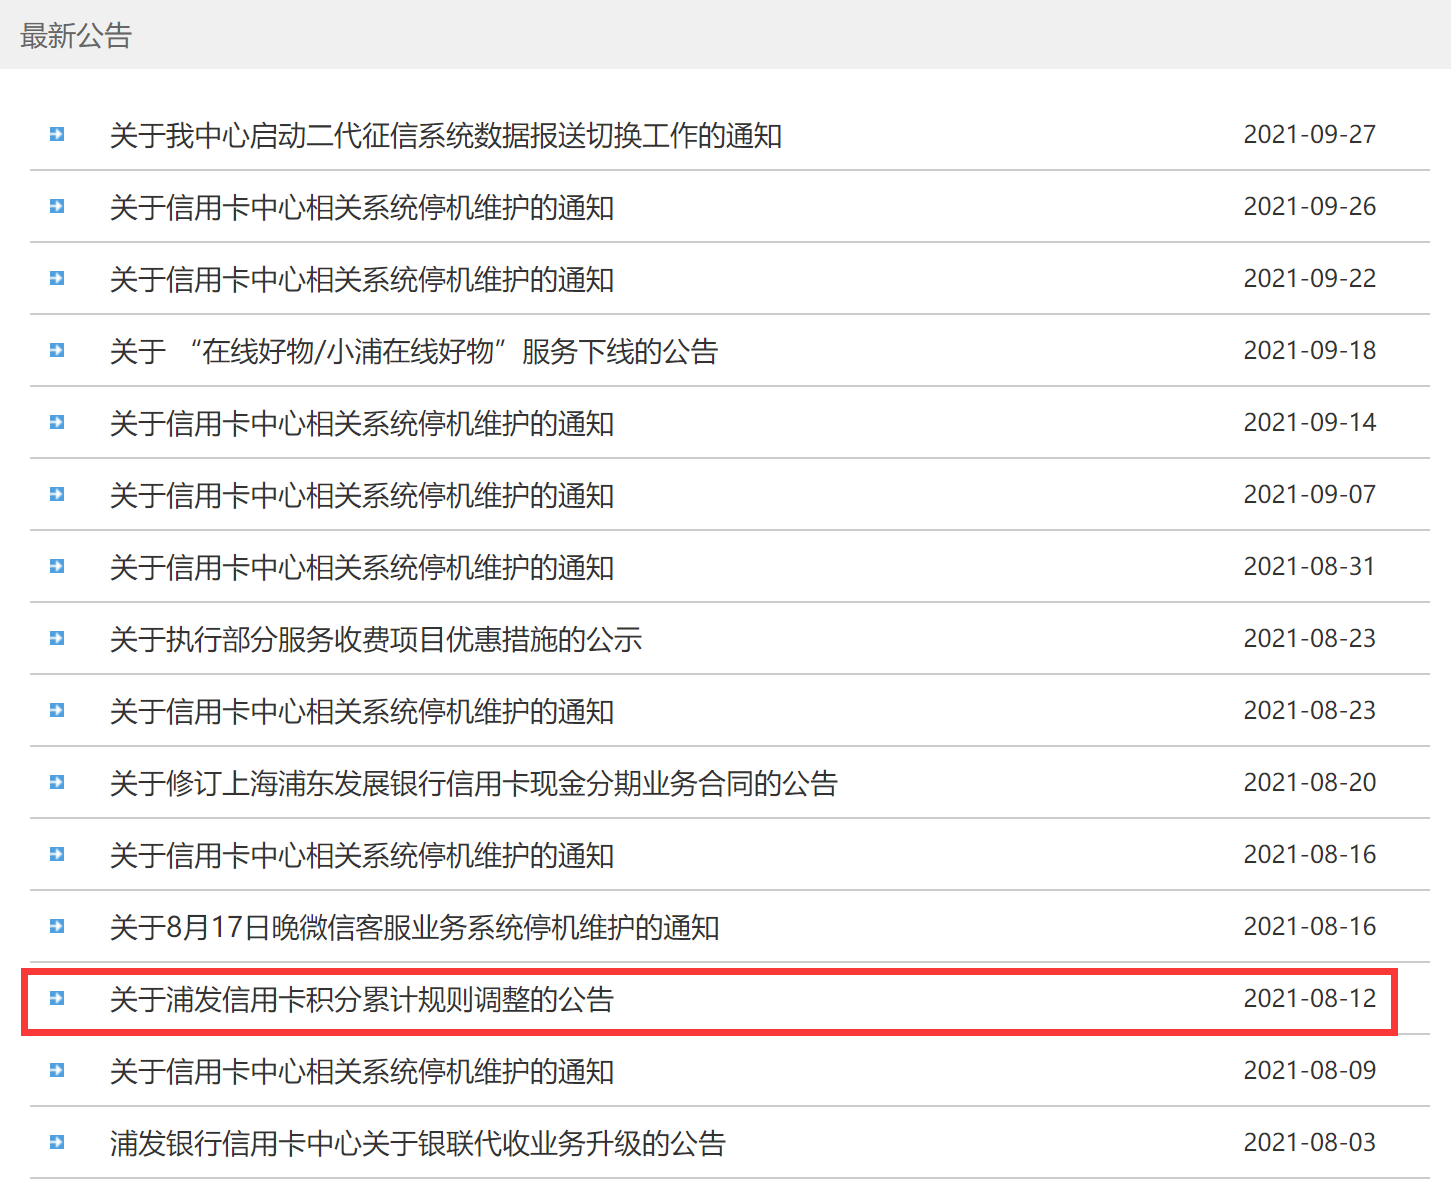Click arrow icon of the 2021-08-31 停机维护 notice

point(57,566)
